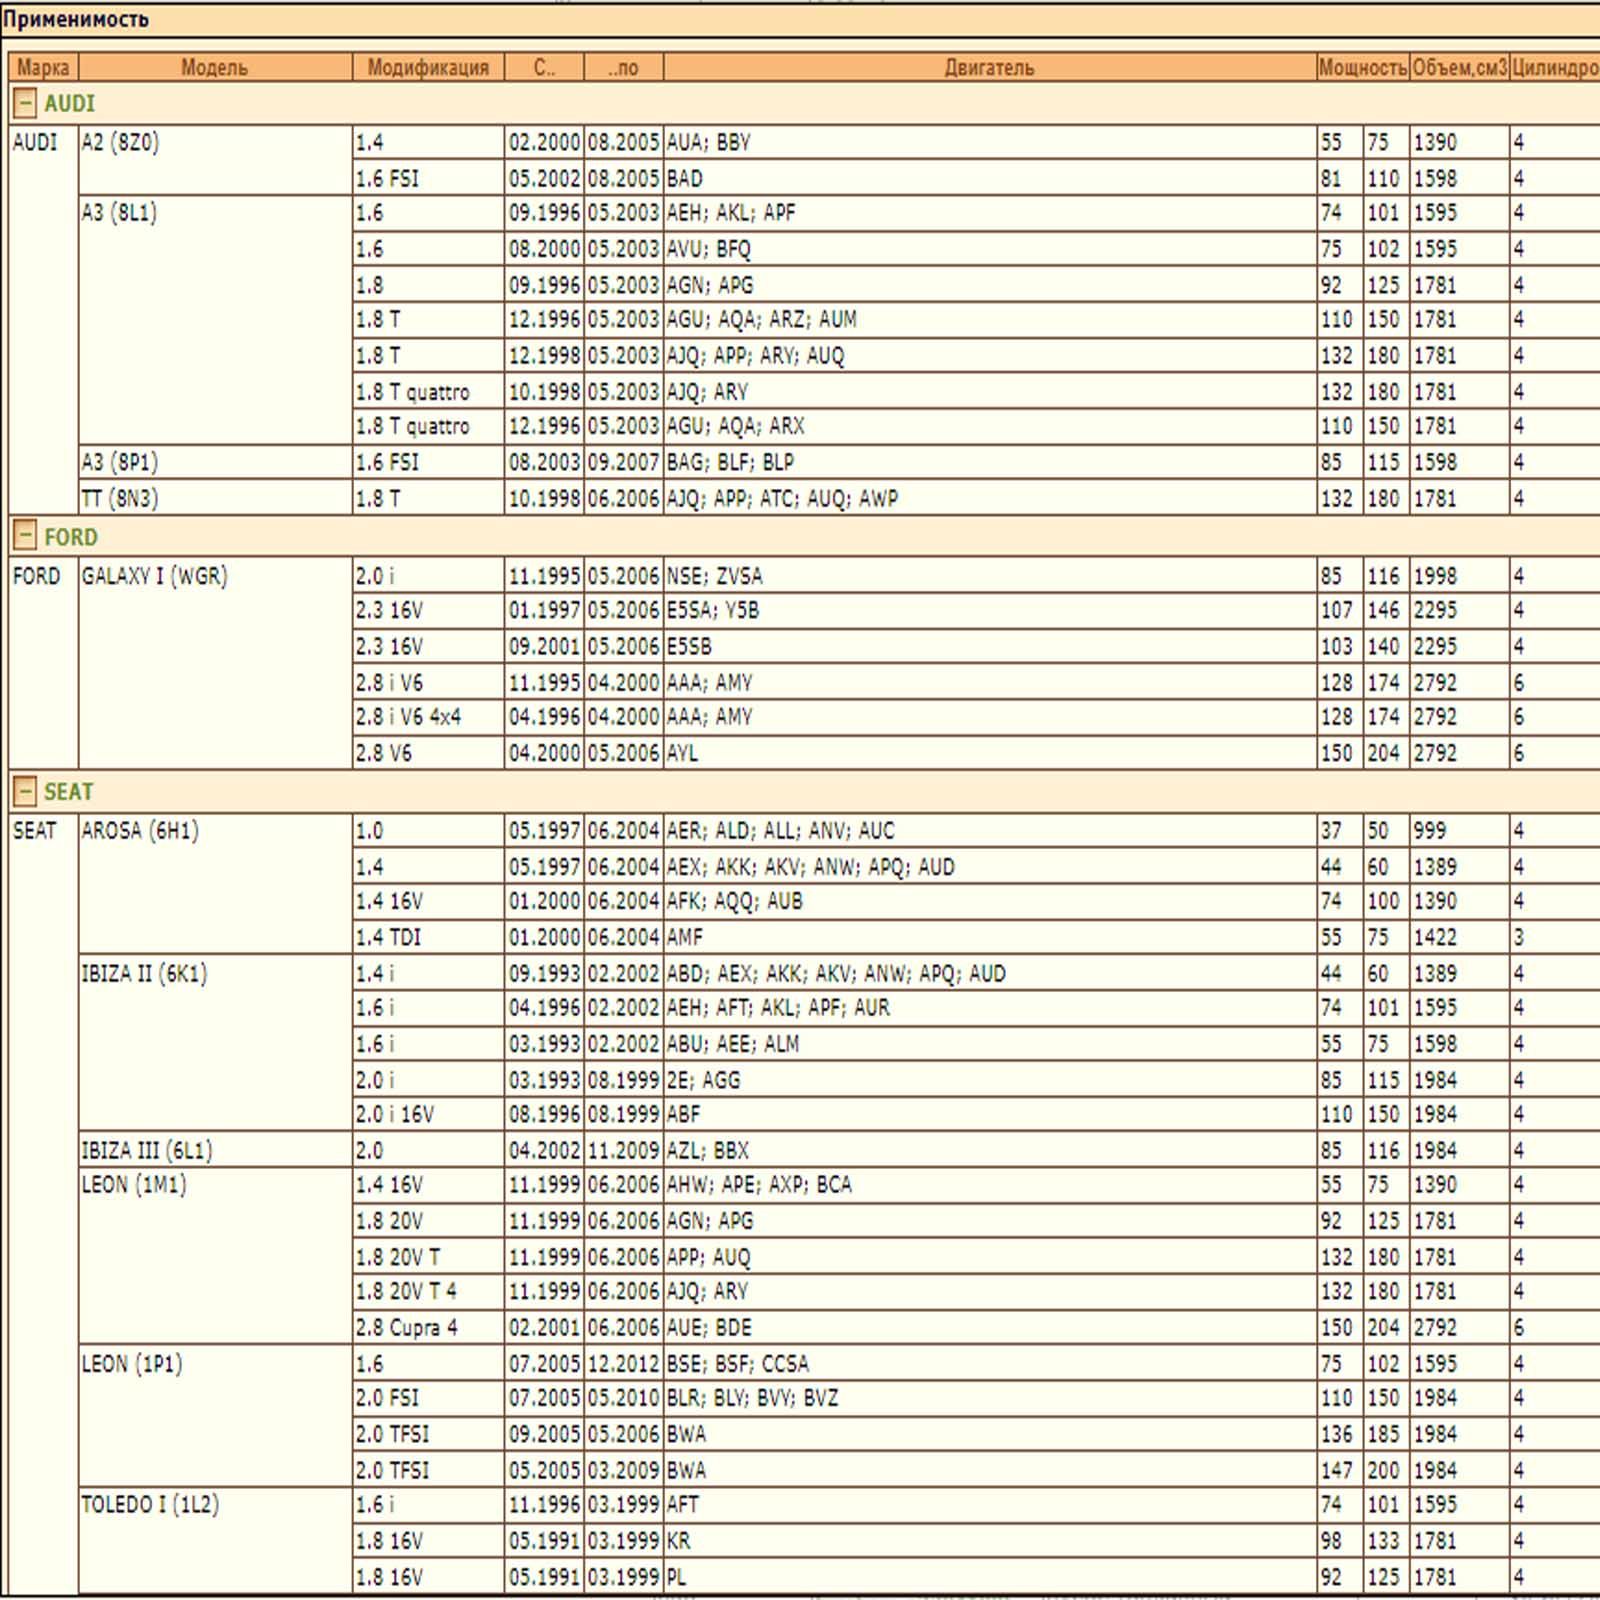
Task: Click the Объем,см3 column header
Action: pos(1459,67)
